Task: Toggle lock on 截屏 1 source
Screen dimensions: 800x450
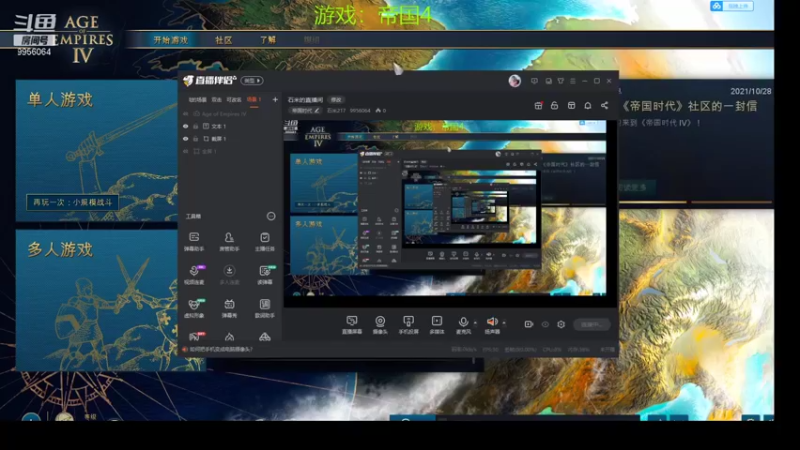Action: (x=195, y=138)
